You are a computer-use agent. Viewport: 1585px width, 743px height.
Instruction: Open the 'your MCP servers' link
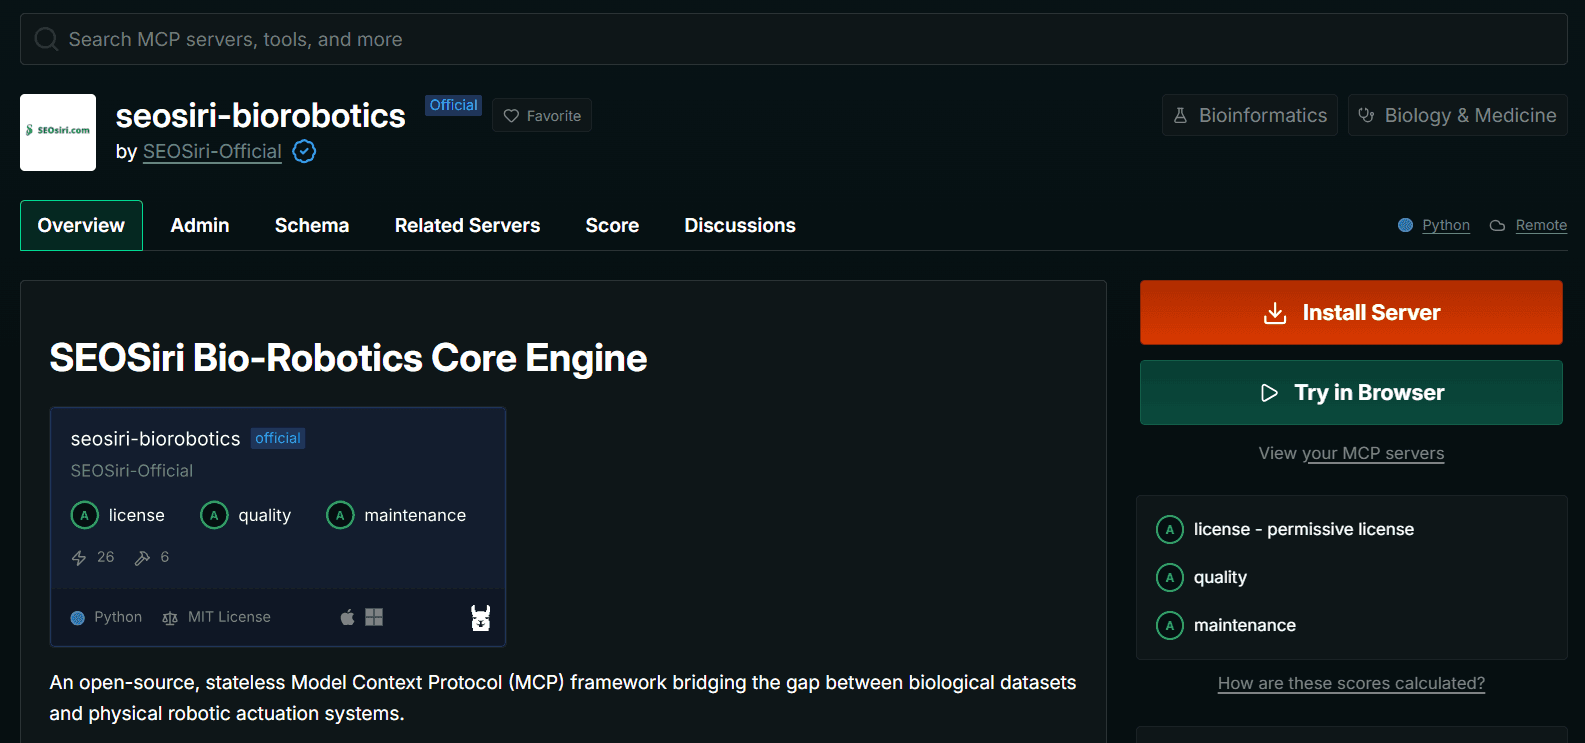[1373, 453]
